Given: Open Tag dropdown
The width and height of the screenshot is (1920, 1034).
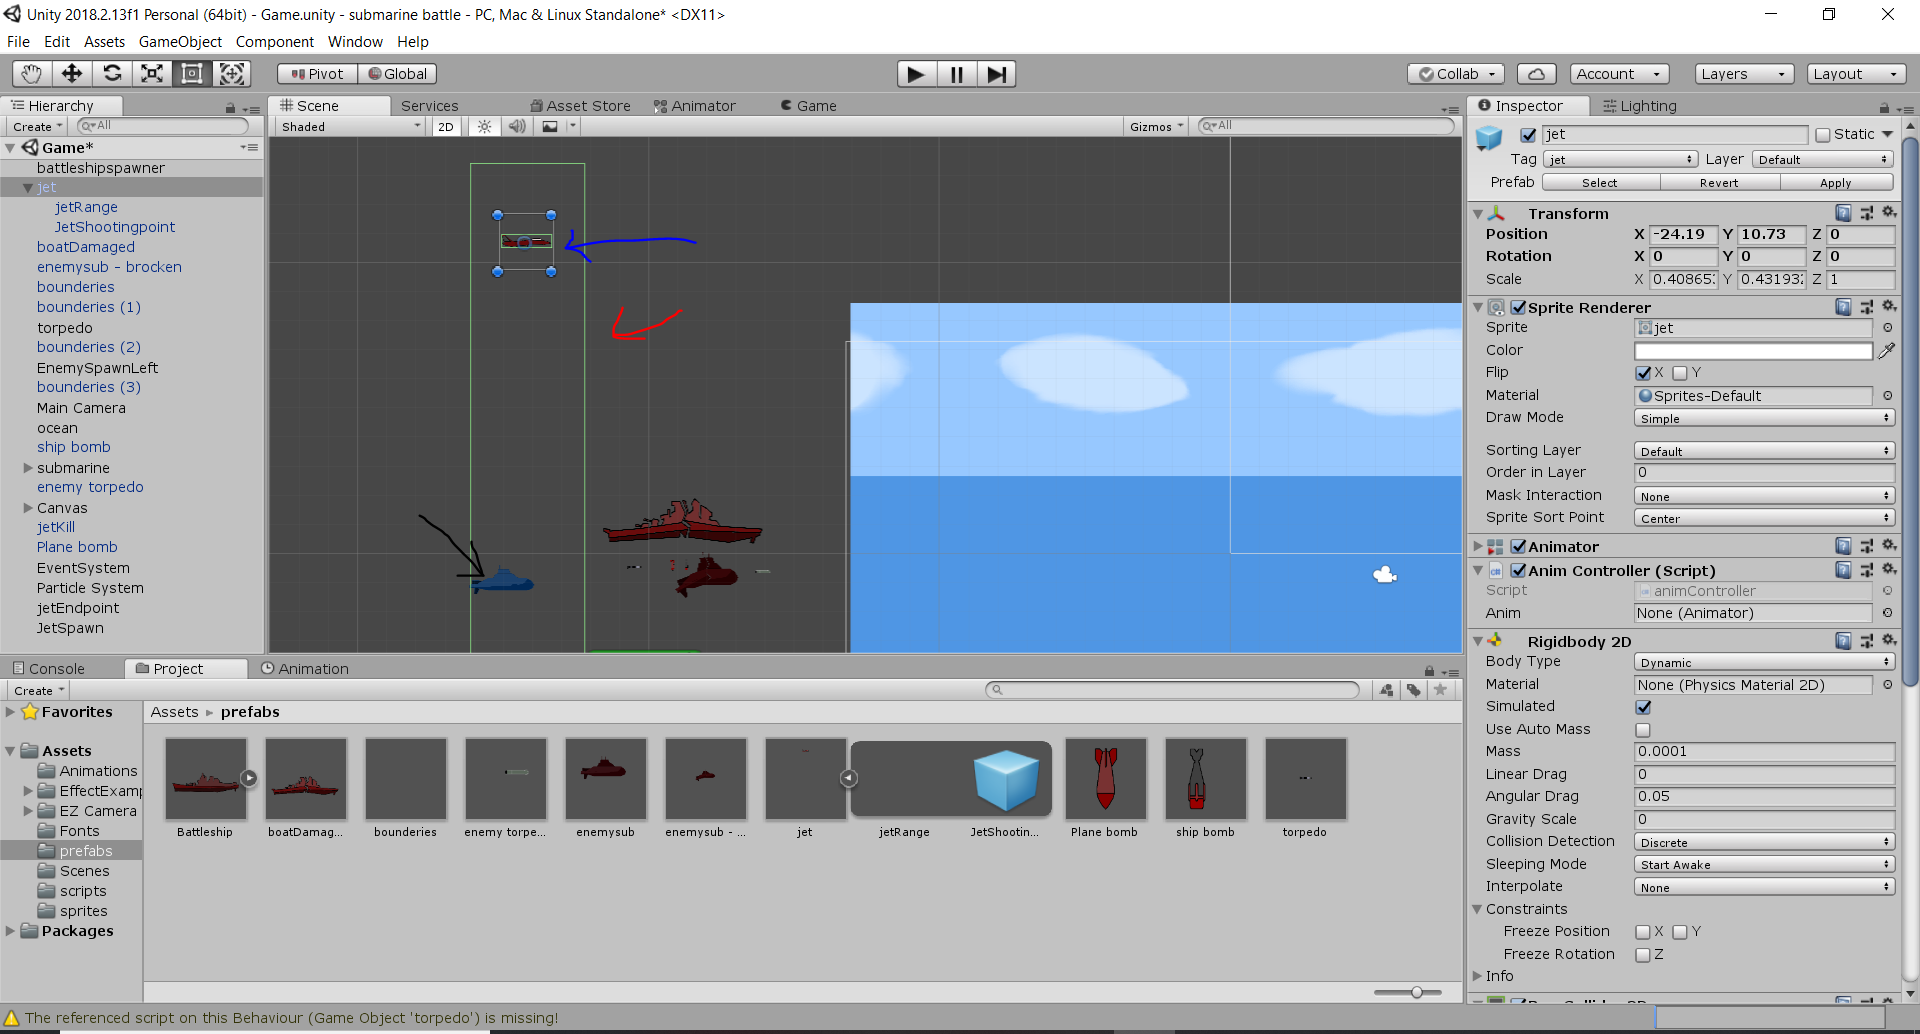Looking at the screenshot, I should [1620, 159].
